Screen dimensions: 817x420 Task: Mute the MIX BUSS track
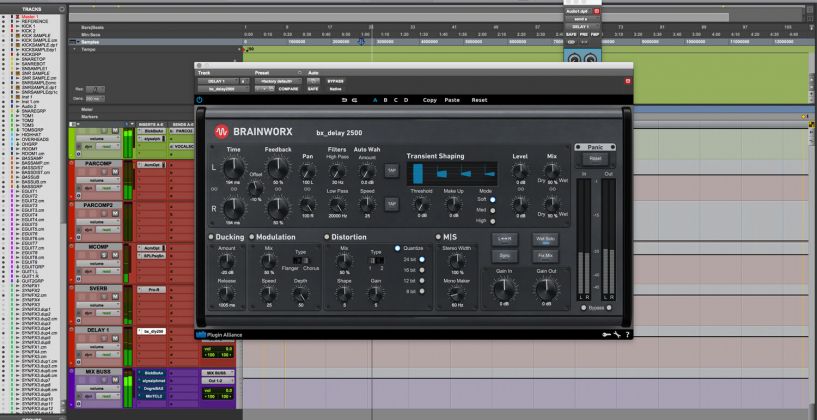(x=115, y=380)
